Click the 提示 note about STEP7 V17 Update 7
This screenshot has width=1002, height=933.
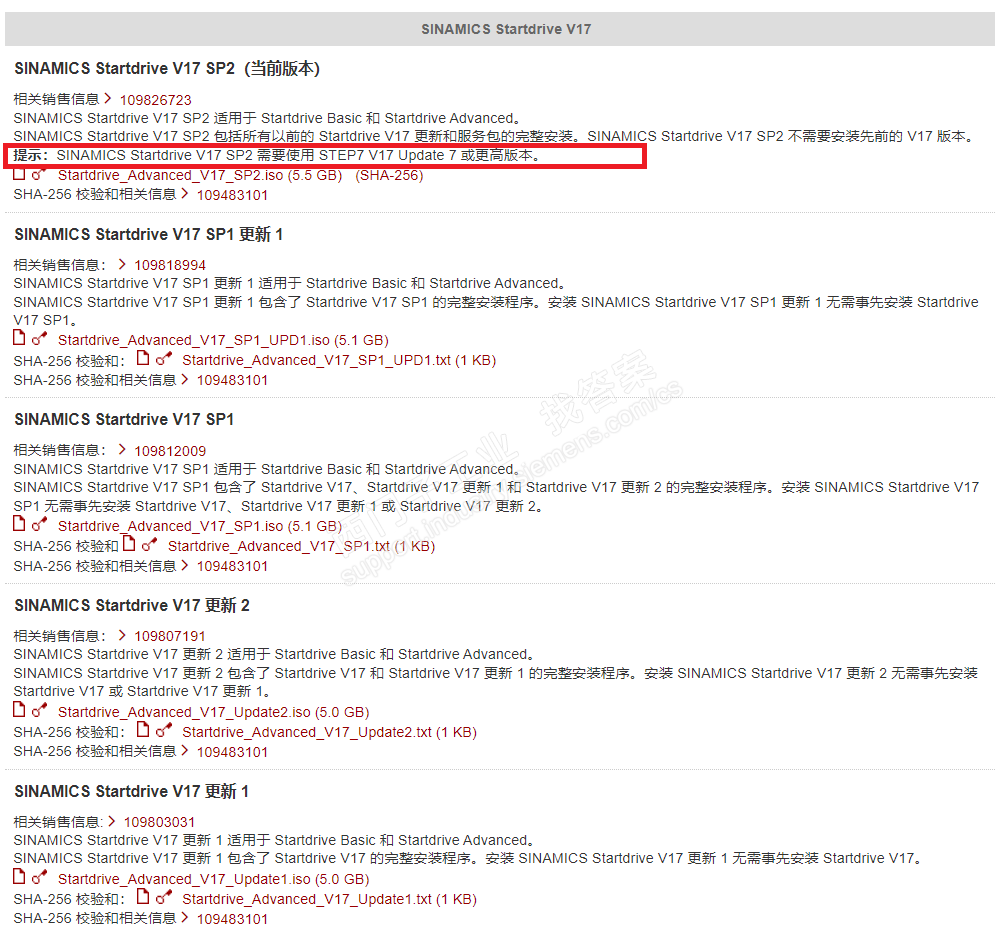(325, 155)
